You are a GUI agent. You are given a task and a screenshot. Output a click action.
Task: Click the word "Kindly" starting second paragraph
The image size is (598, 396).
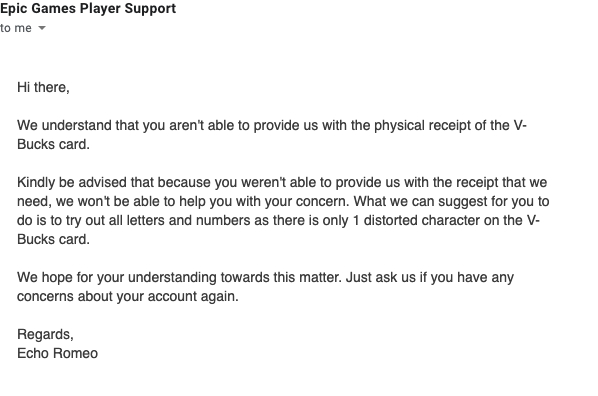coord(36,182)
